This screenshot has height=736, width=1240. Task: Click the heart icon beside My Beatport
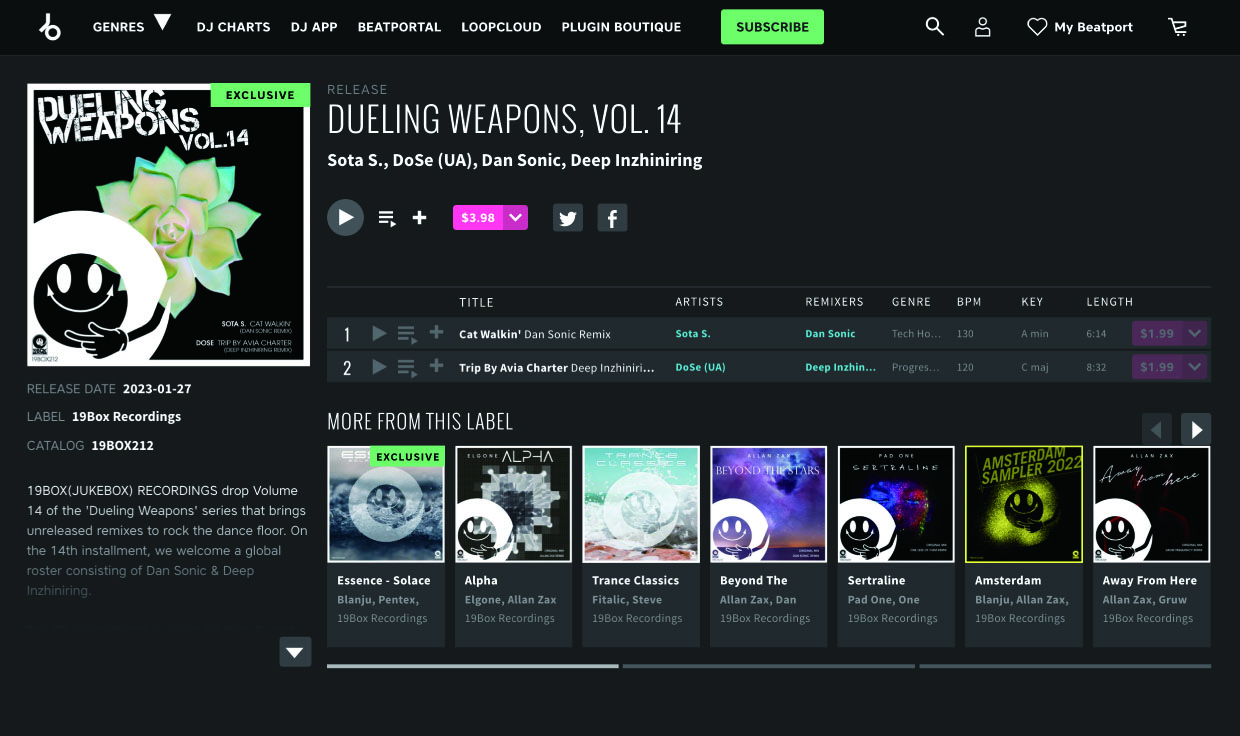coord(1037,27)
